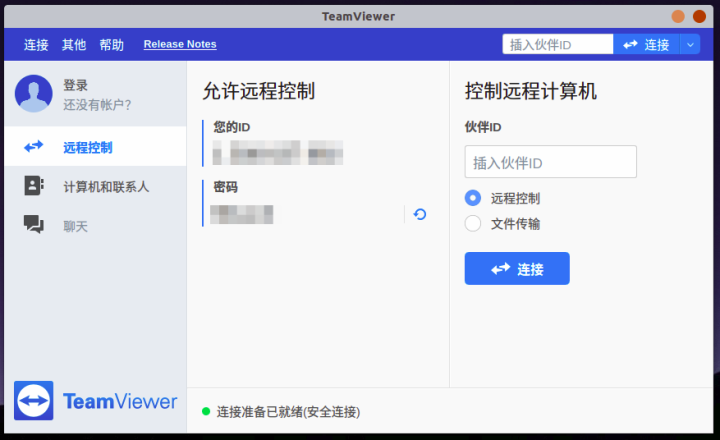Viewport: 720px width, 440px height.
Task: Click 登录 to sign in
Action: pos(75,85)
